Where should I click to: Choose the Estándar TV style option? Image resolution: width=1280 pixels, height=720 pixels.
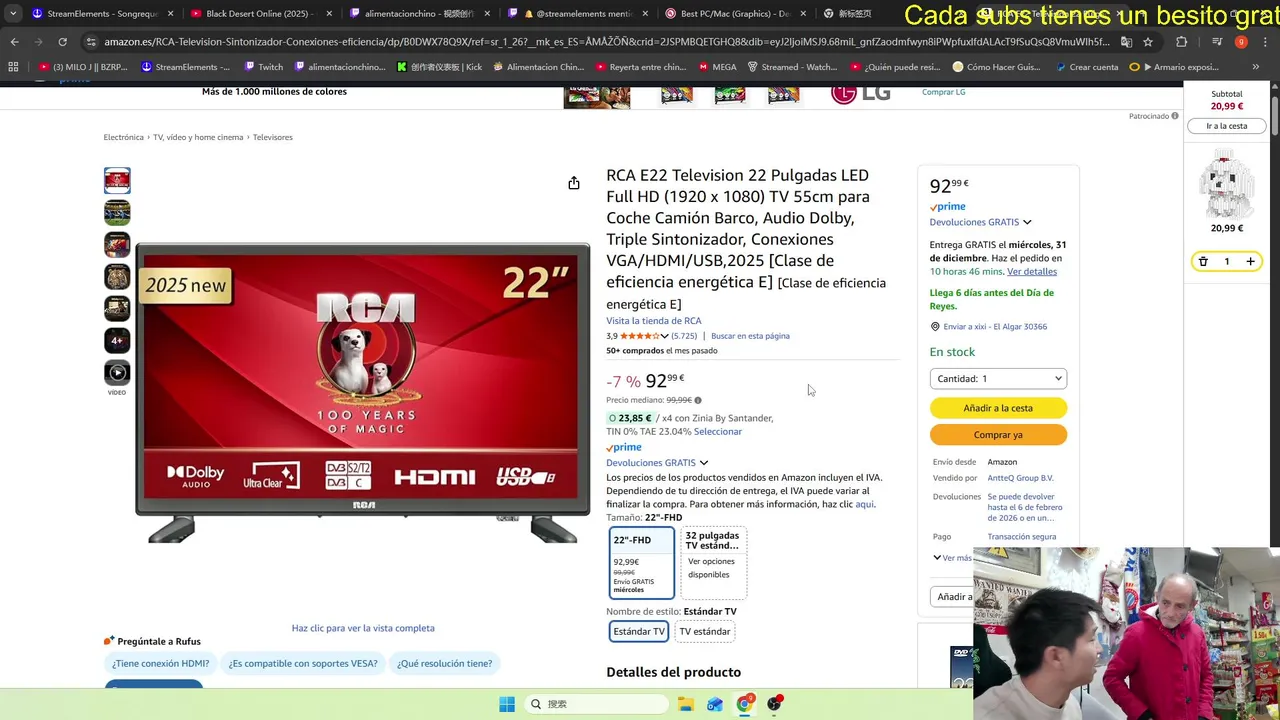pos(639,631)
